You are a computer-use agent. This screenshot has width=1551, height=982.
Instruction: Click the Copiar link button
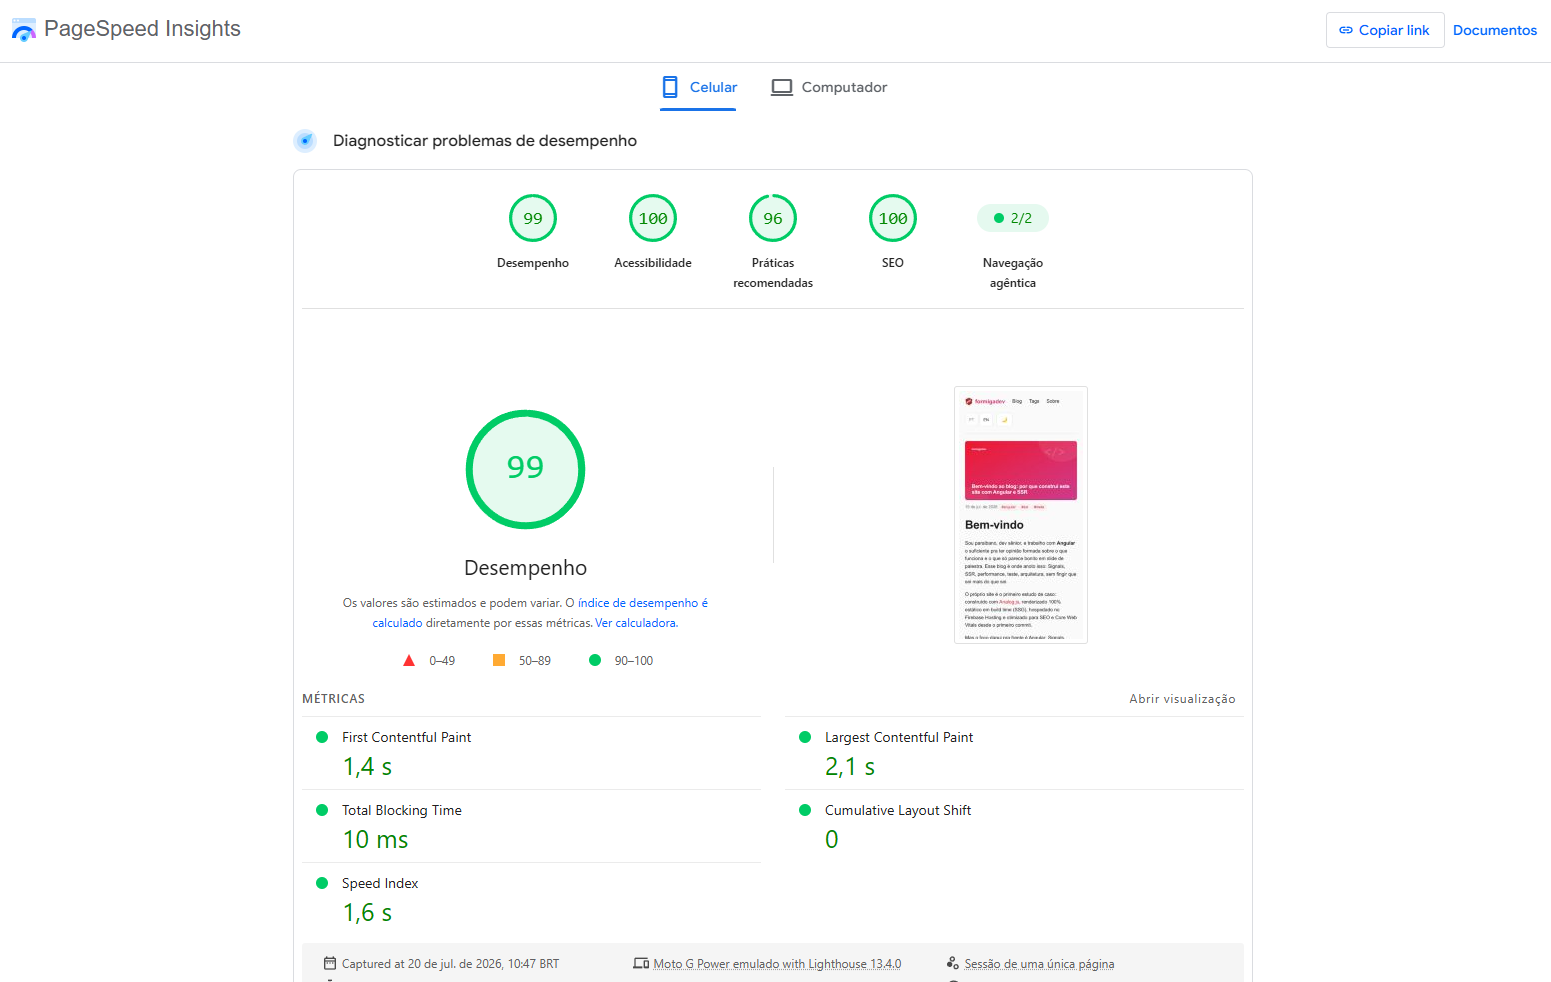pyautogui.click(x=1385, y=30)
